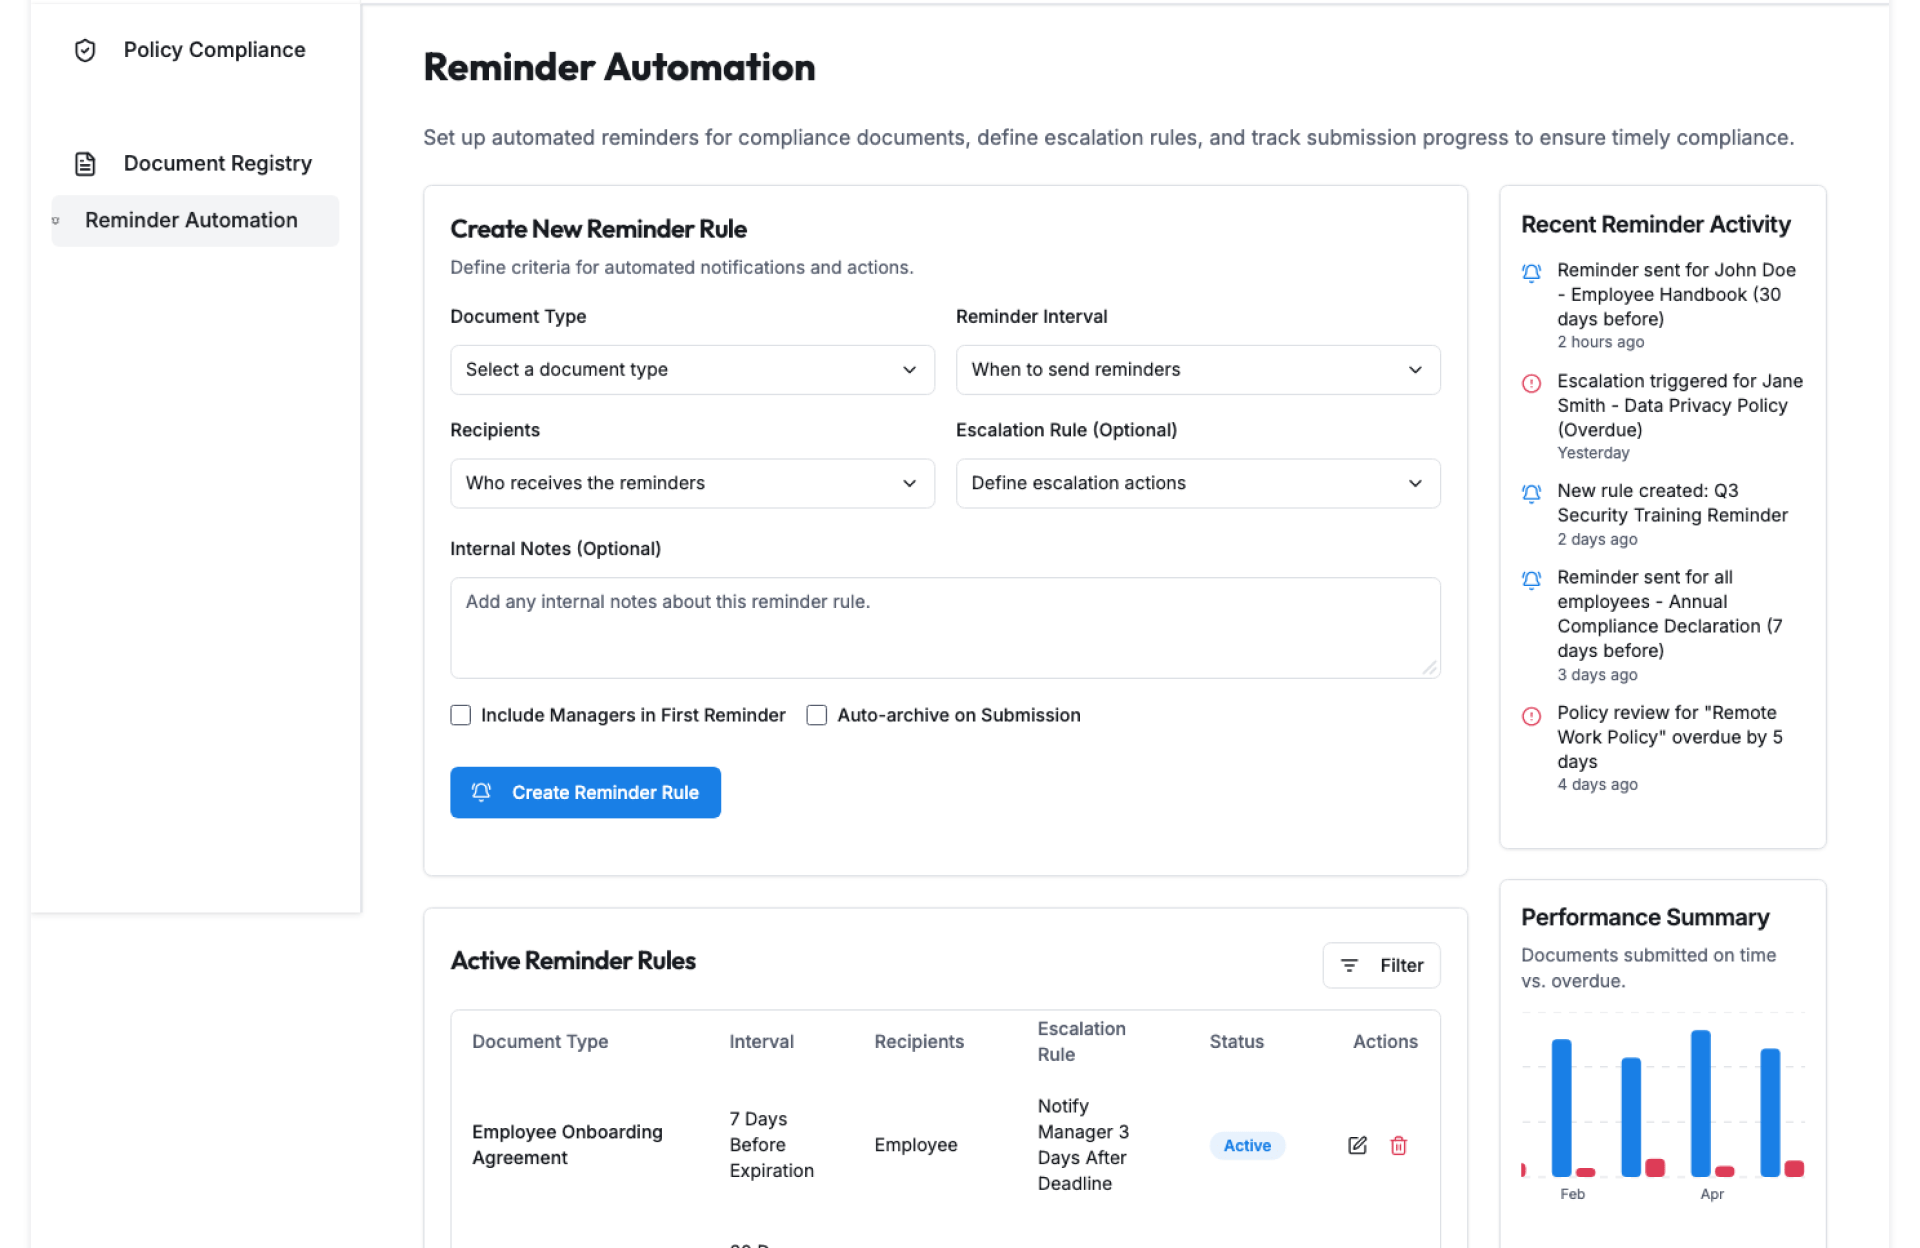Go to Document Registry in sidebar
This screenshot has width=1920, height=1248.
(x=217, y=164)
